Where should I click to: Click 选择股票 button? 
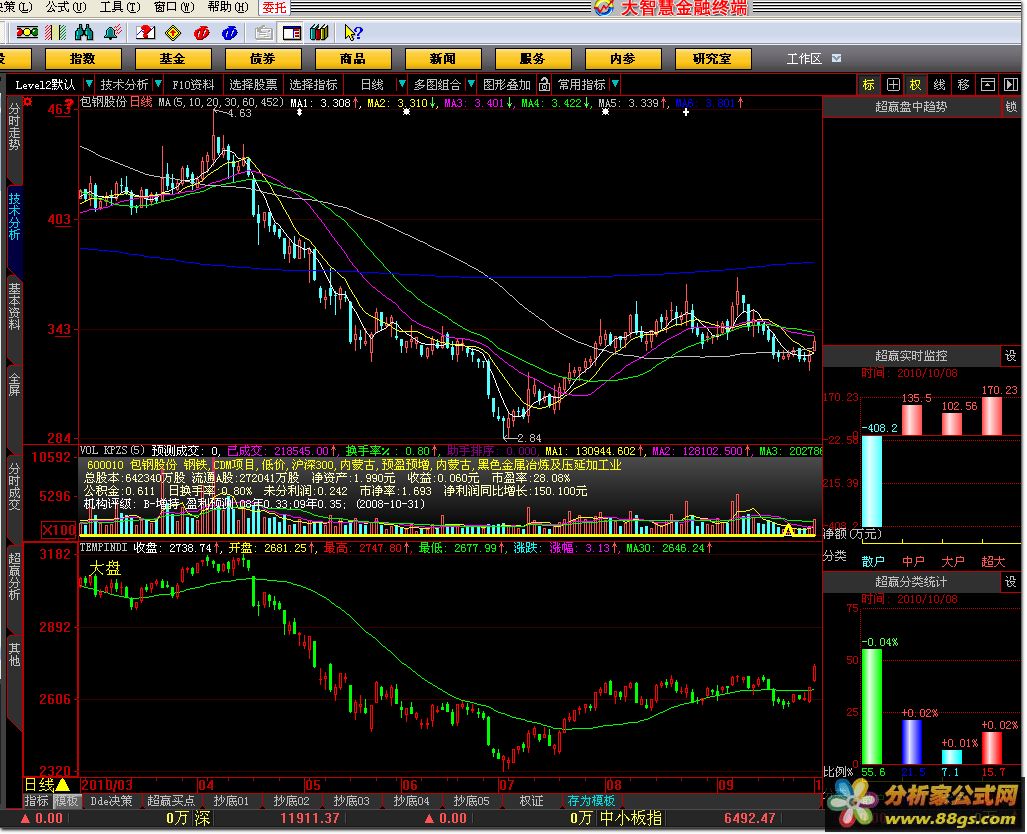point(253,85)
